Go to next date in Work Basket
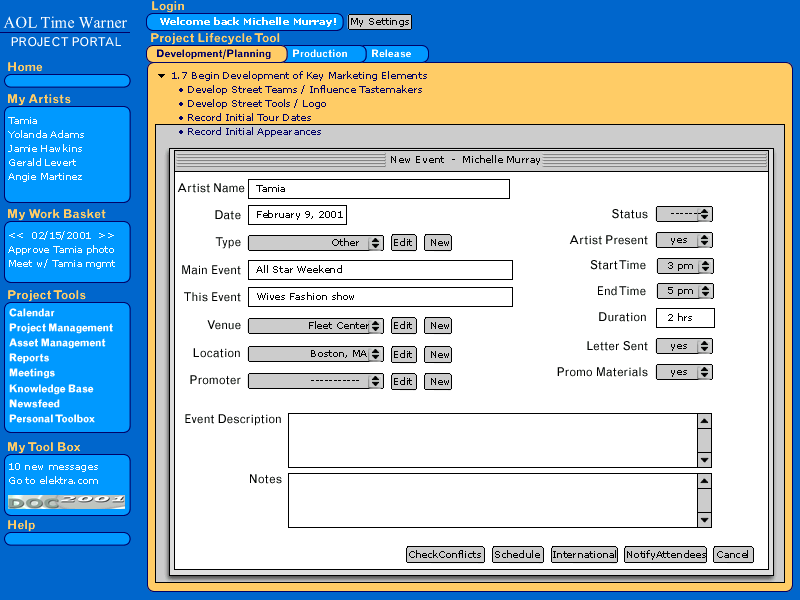Screen dimensions: 800x600 point(106,236)
